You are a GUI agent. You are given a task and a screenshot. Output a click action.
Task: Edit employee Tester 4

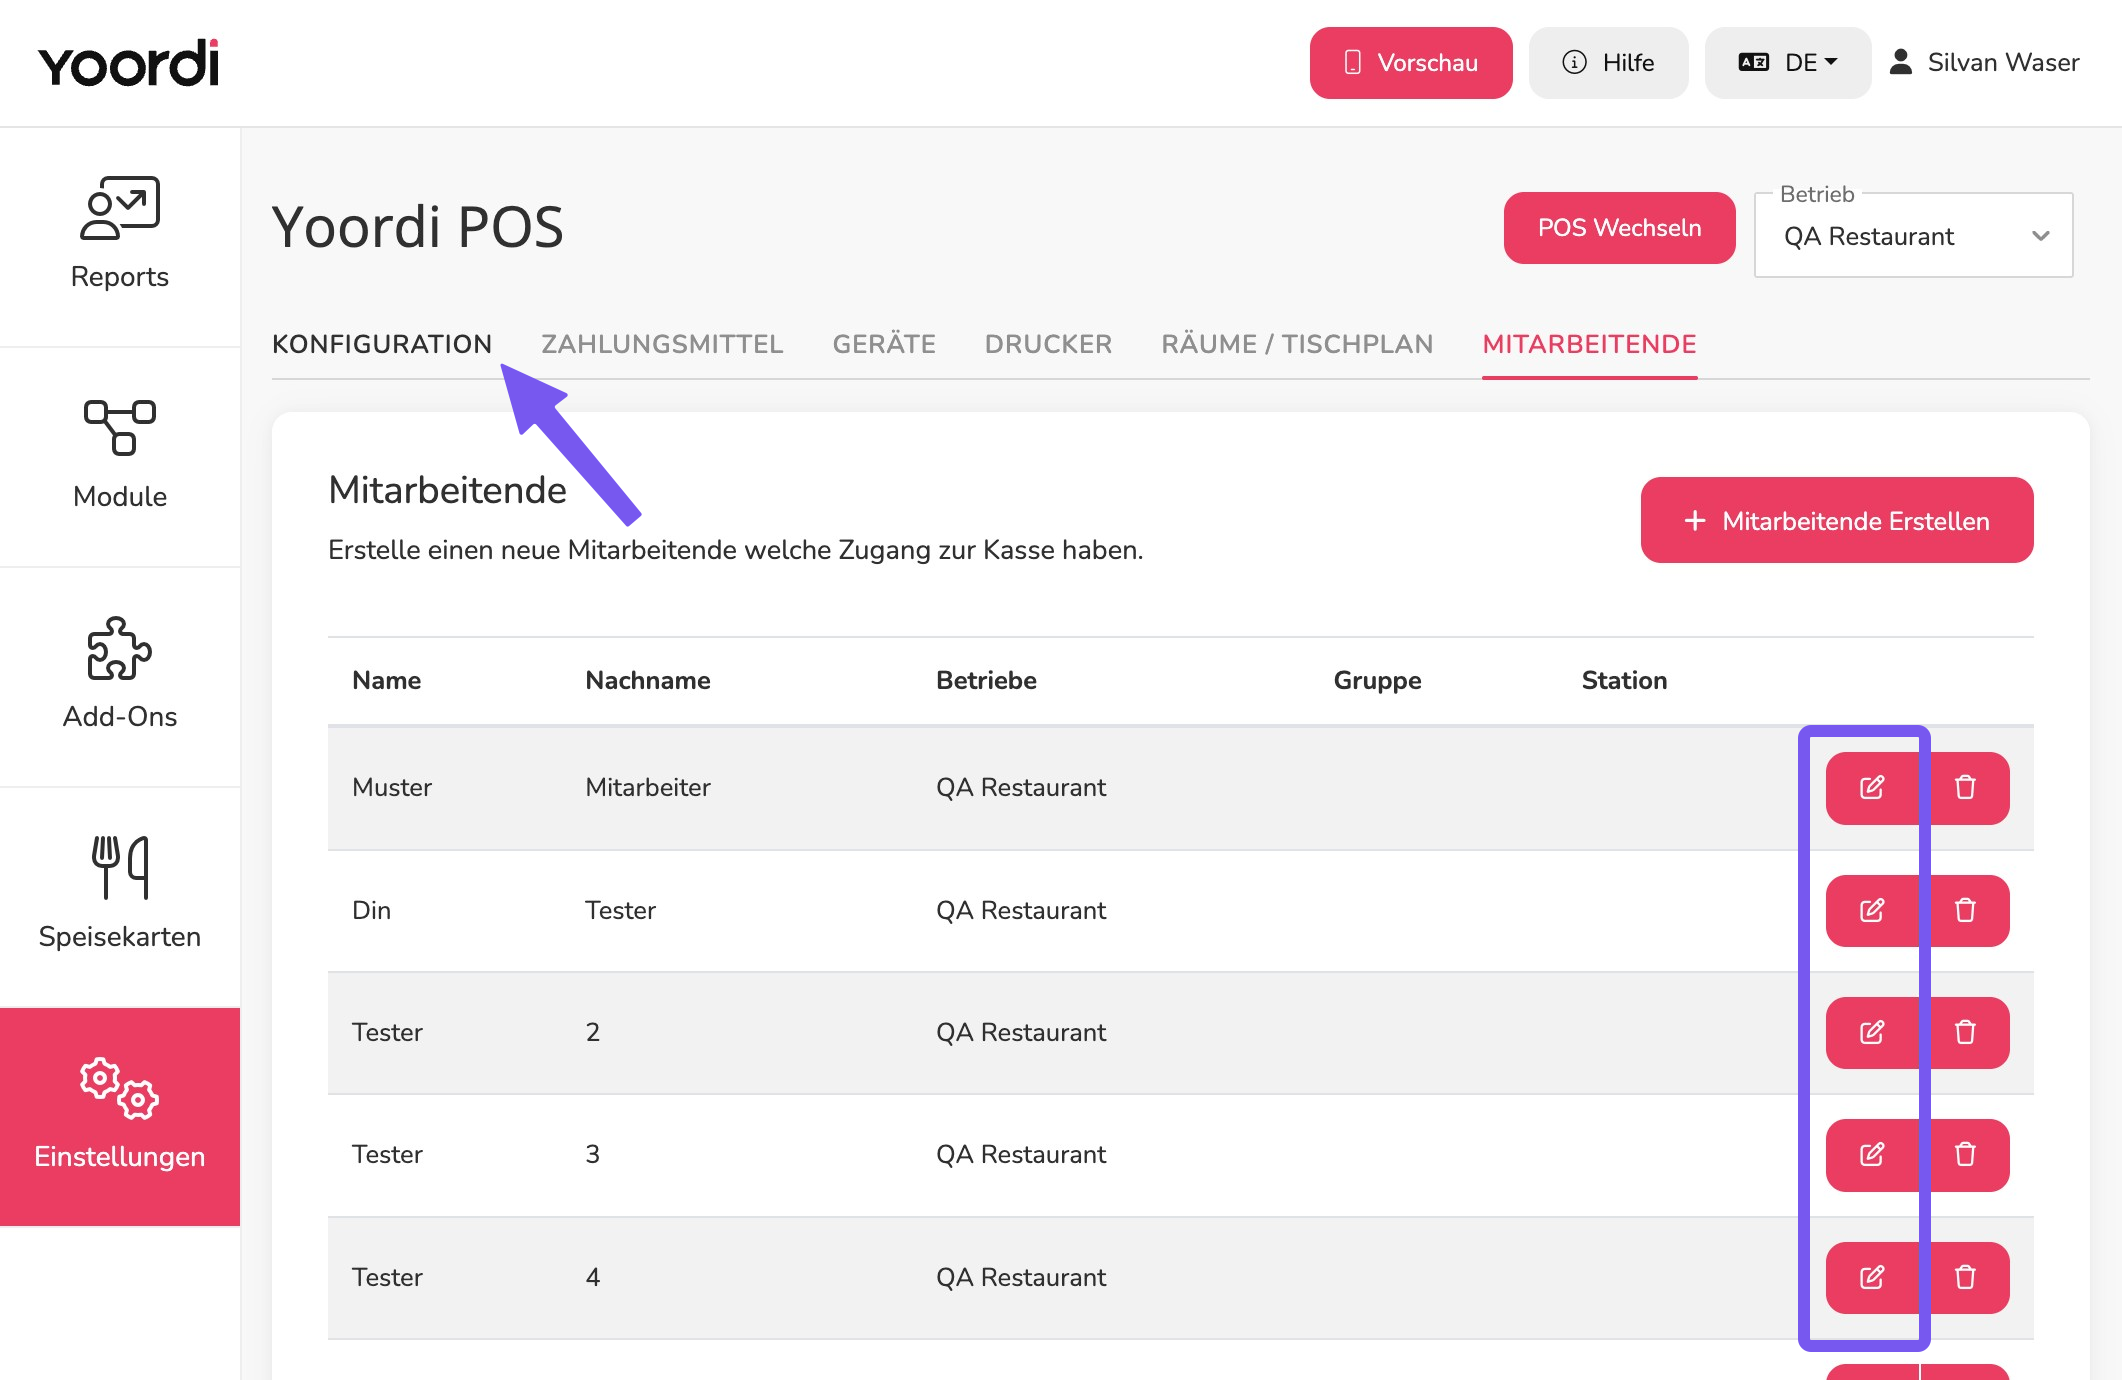pos(1872,1277)
